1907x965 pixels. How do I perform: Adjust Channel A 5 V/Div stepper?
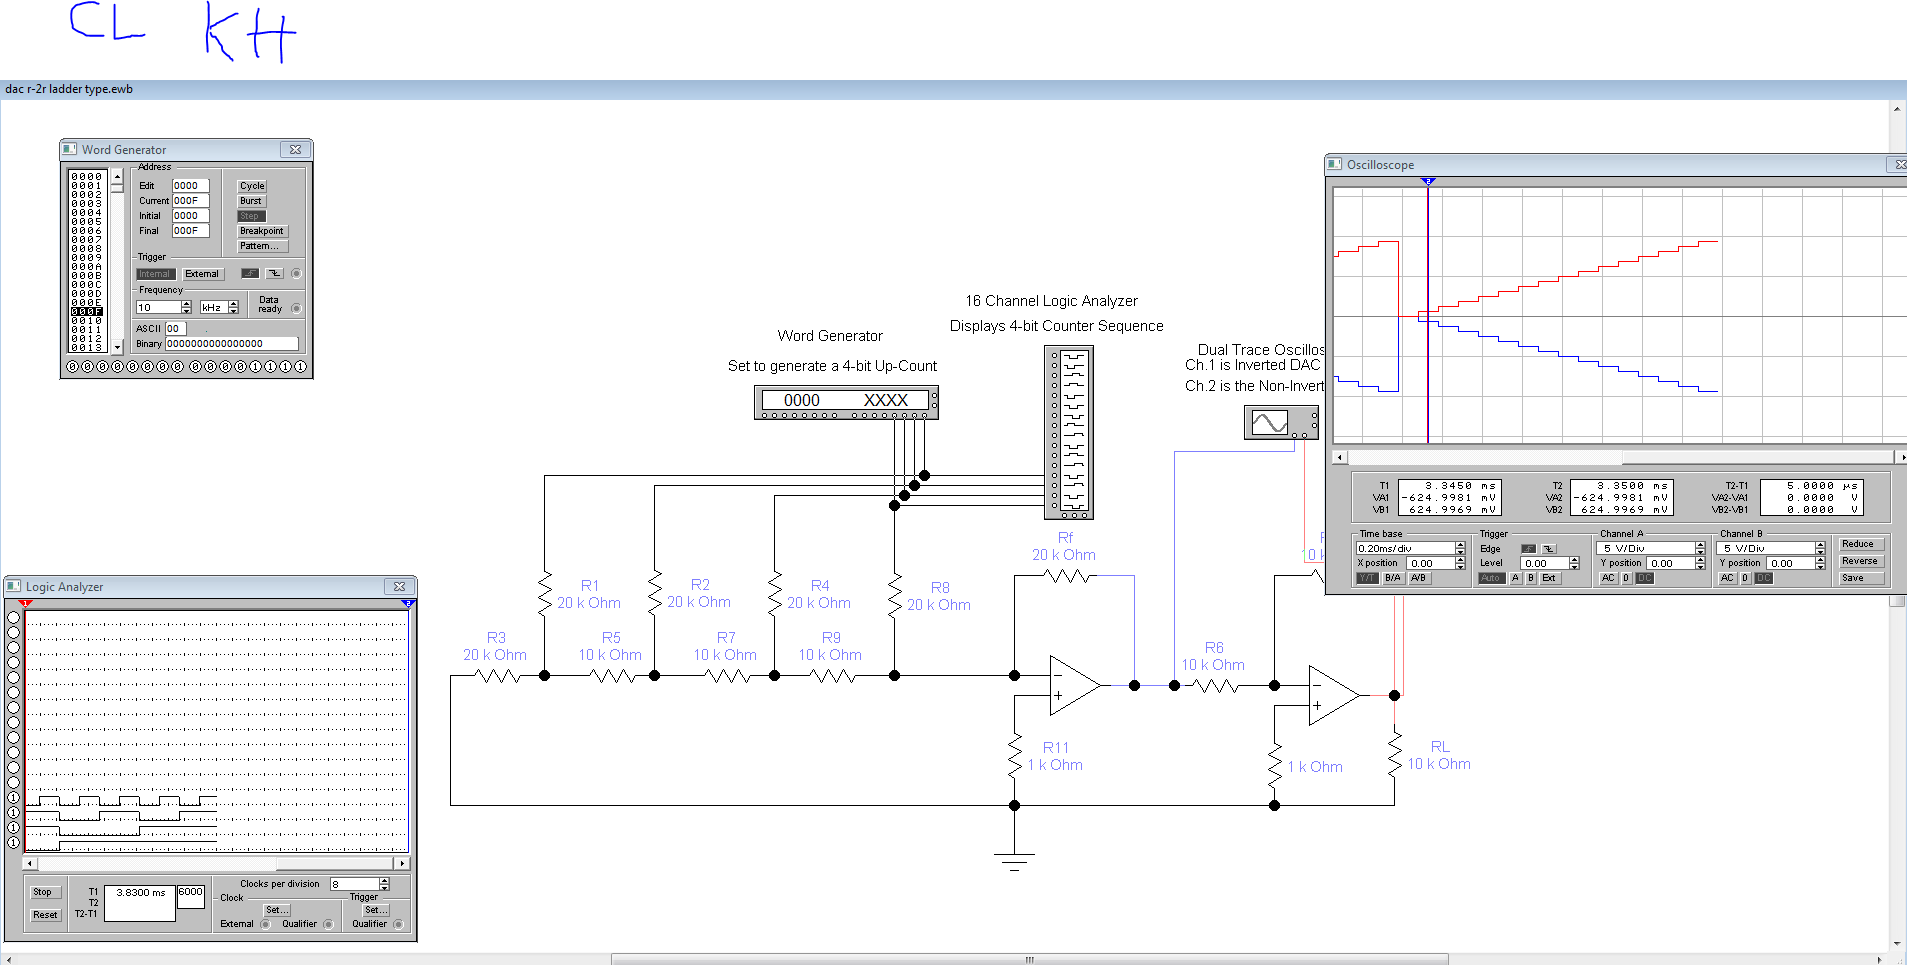pos(1700,548)
